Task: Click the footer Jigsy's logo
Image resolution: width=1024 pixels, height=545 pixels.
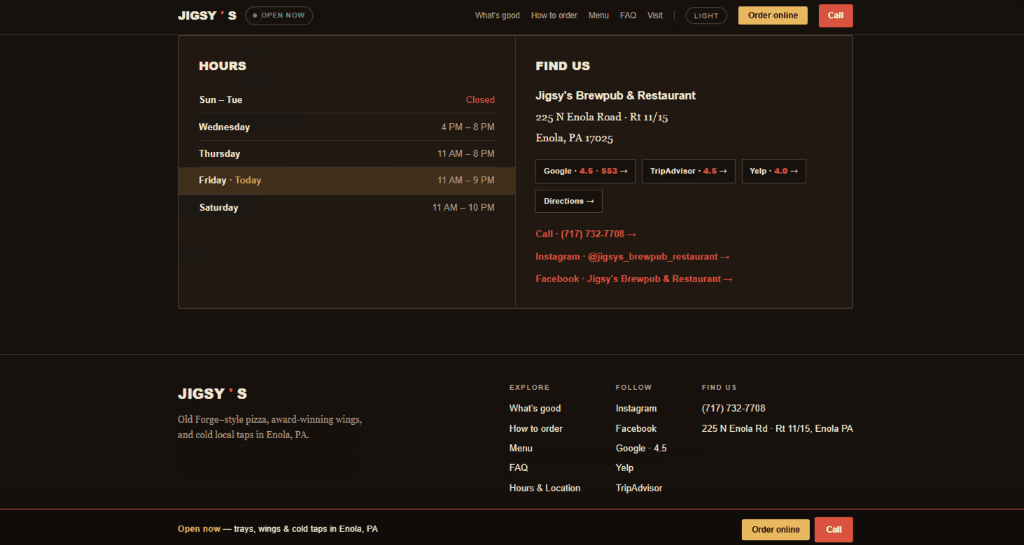Action: pos(212,394)
